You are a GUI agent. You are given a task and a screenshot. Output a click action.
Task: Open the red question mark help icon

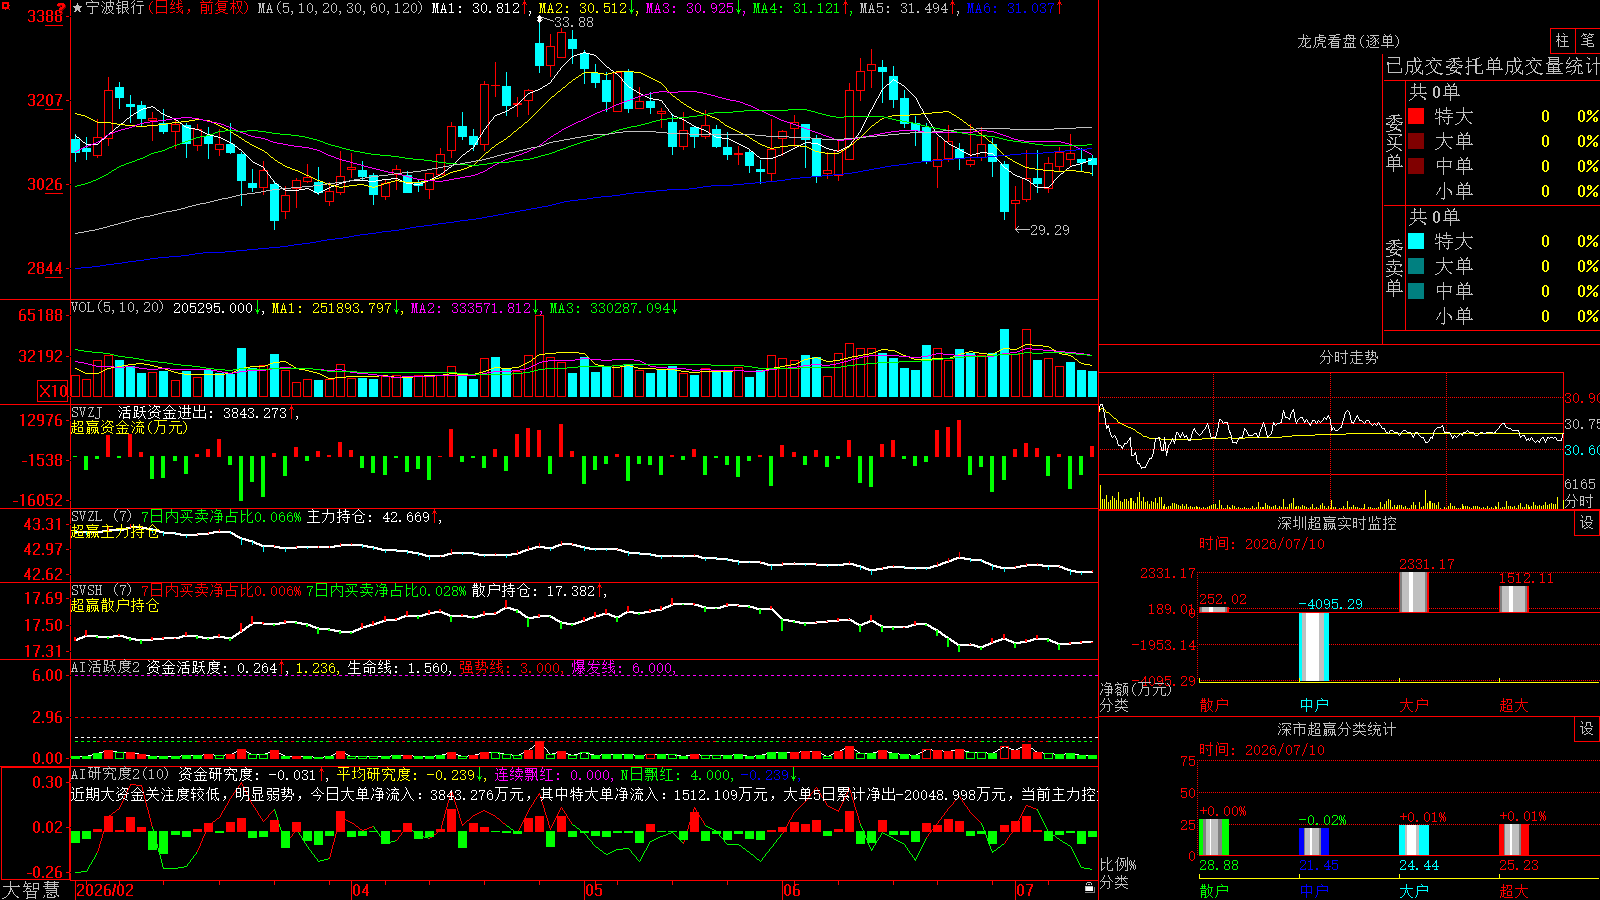click(61, 8)
